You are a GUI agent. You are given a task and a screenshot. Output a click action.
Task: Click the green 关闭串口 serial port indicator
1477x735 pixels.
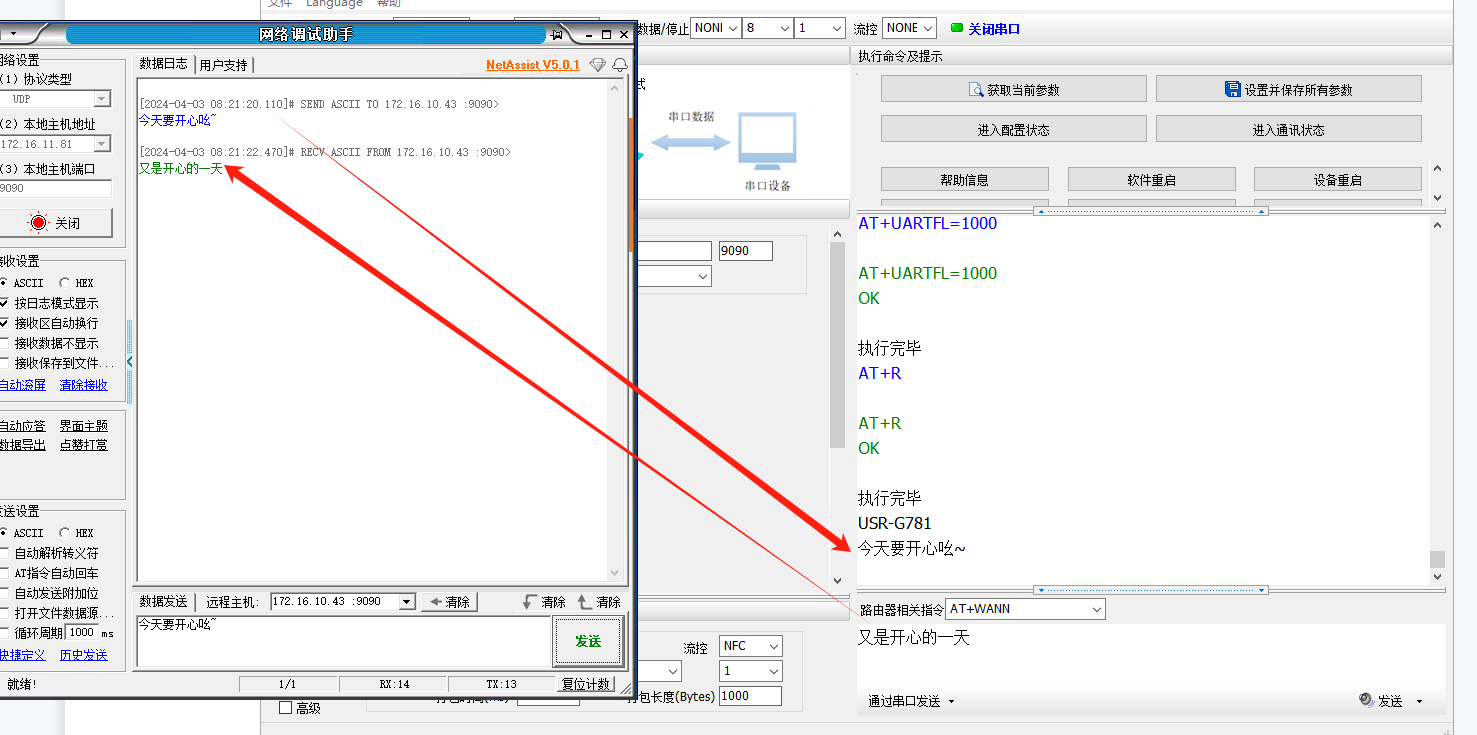(985, 29)
